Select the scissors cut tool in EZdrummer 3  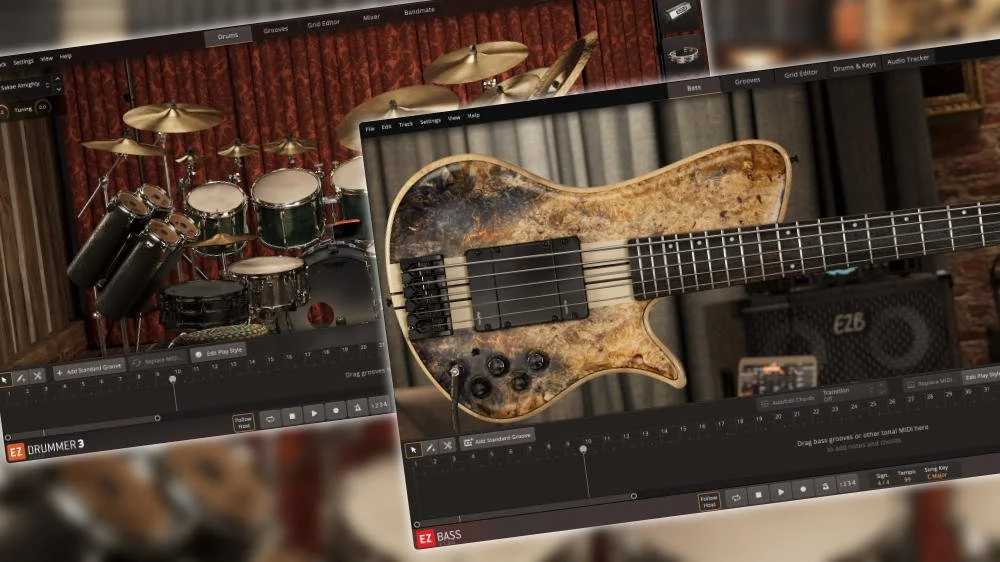tap(38, 376)
